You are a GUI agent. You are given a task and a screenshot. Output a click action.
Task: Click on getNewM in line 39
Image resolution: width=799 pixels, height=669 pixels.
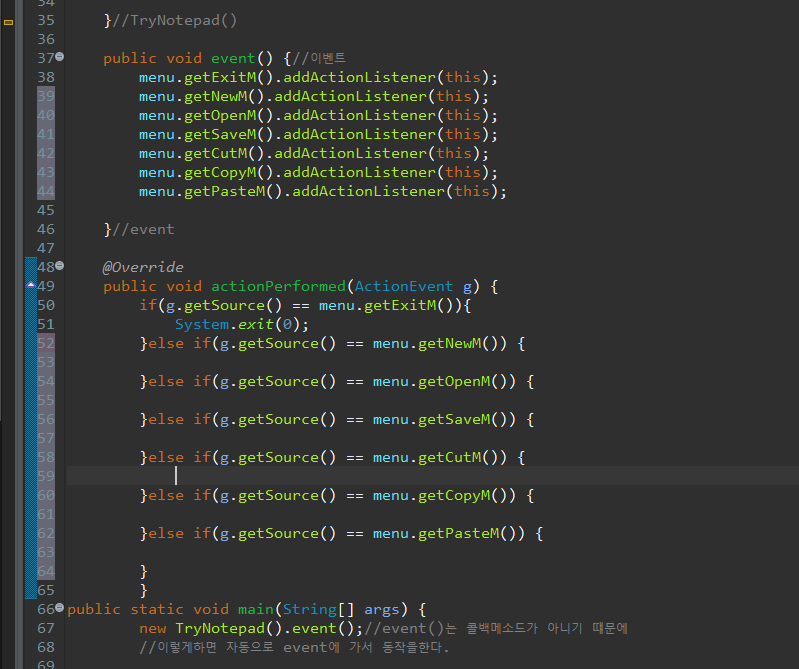(x=216, y=96)
